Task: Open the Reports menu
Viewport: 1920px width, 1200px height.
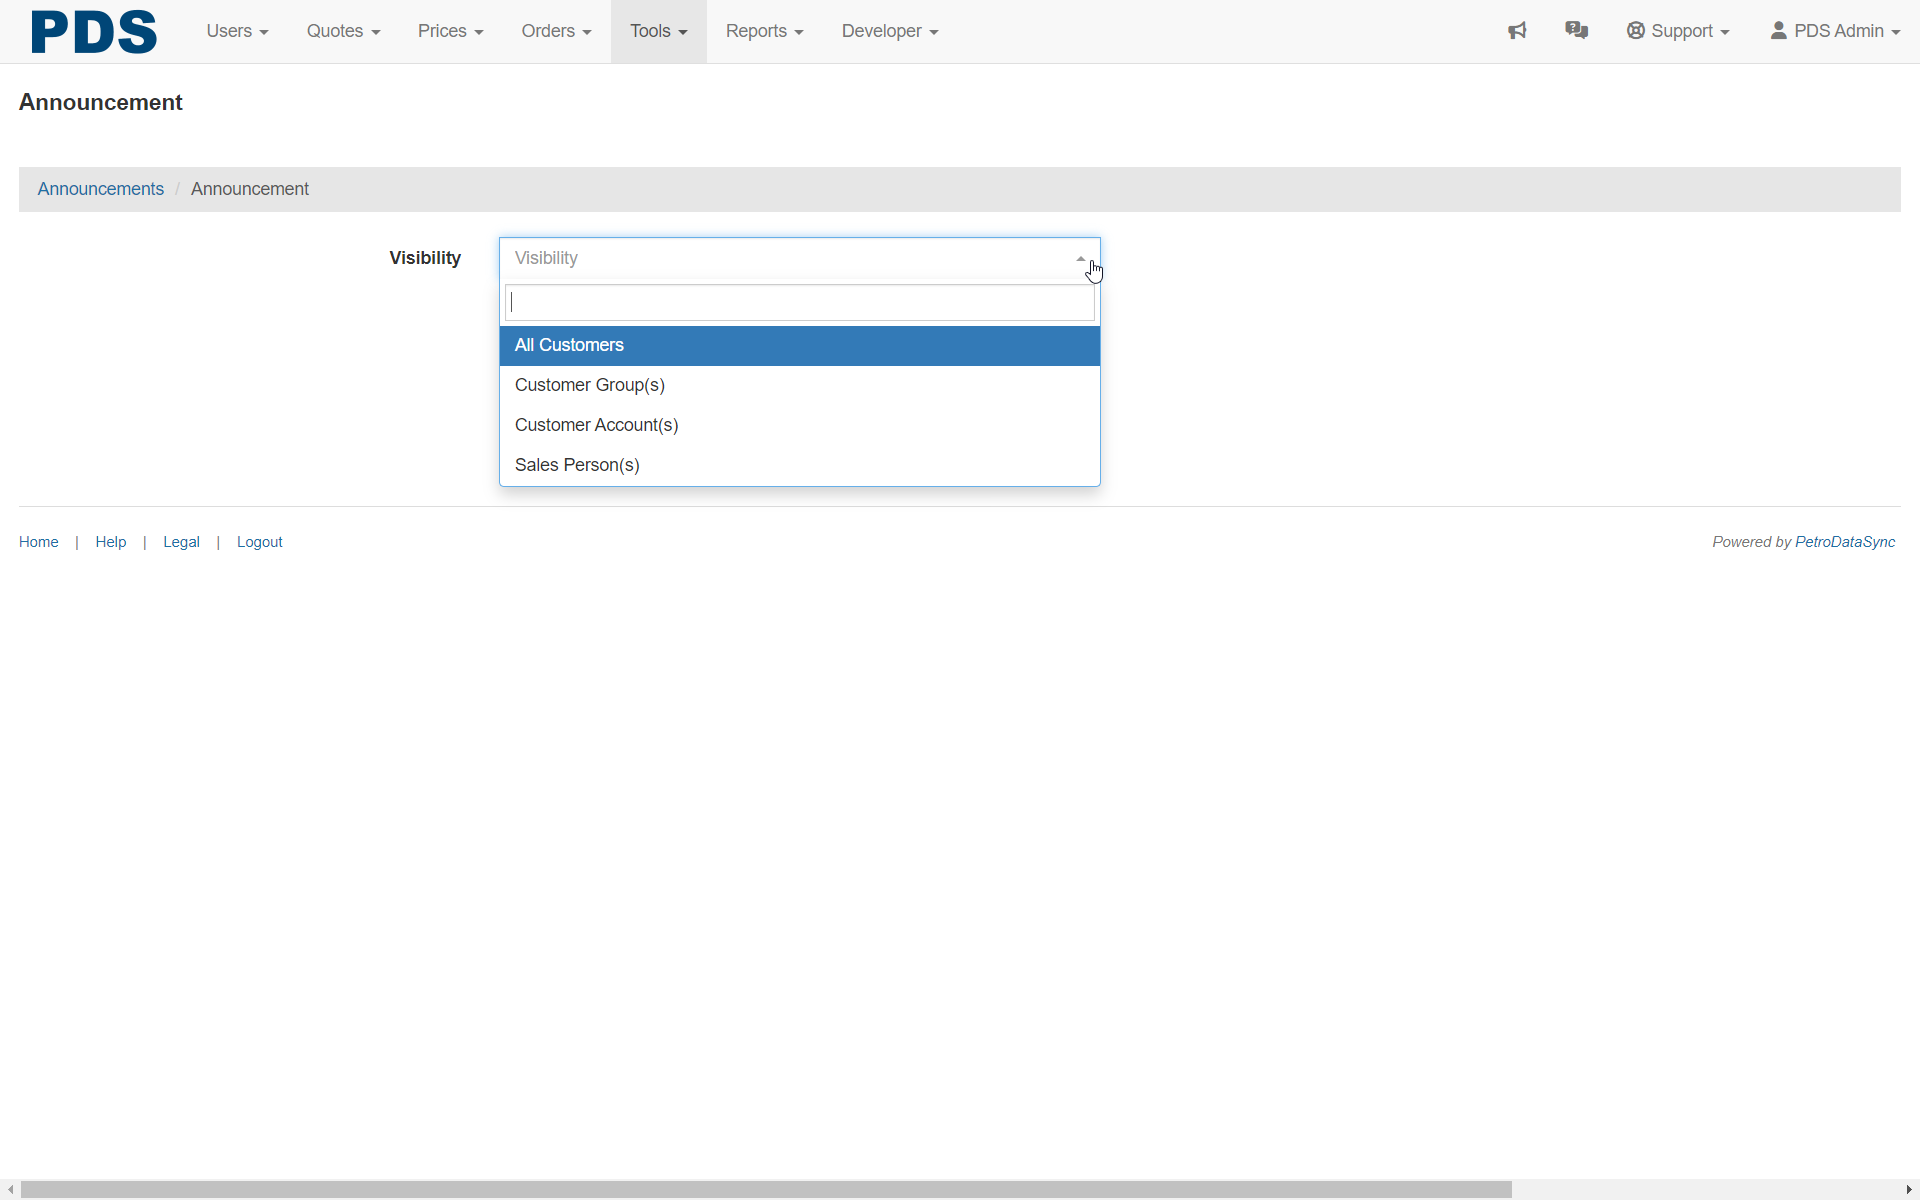Action: 764,31
